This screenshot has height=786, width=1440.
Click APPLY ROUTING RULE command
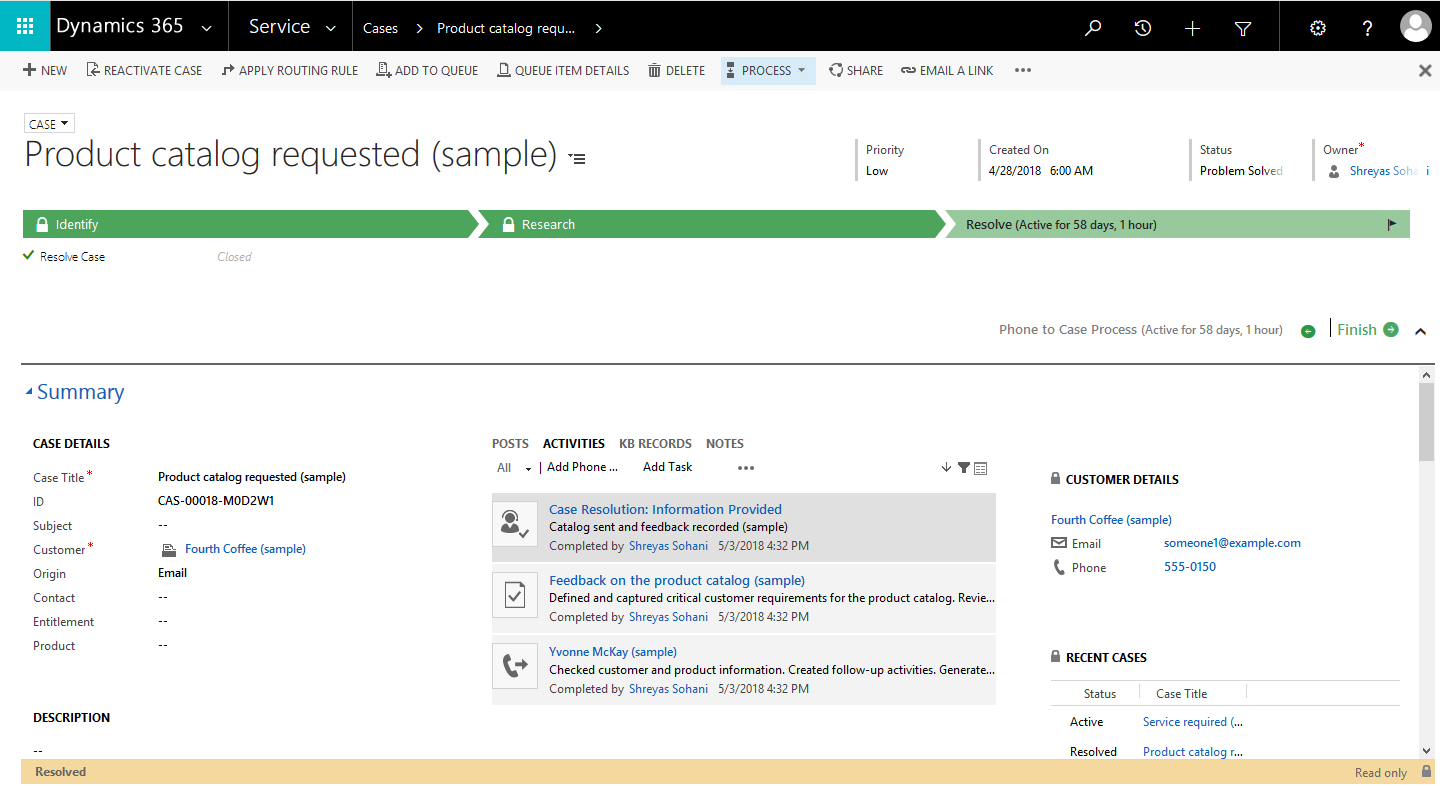(x=289, y=71)
